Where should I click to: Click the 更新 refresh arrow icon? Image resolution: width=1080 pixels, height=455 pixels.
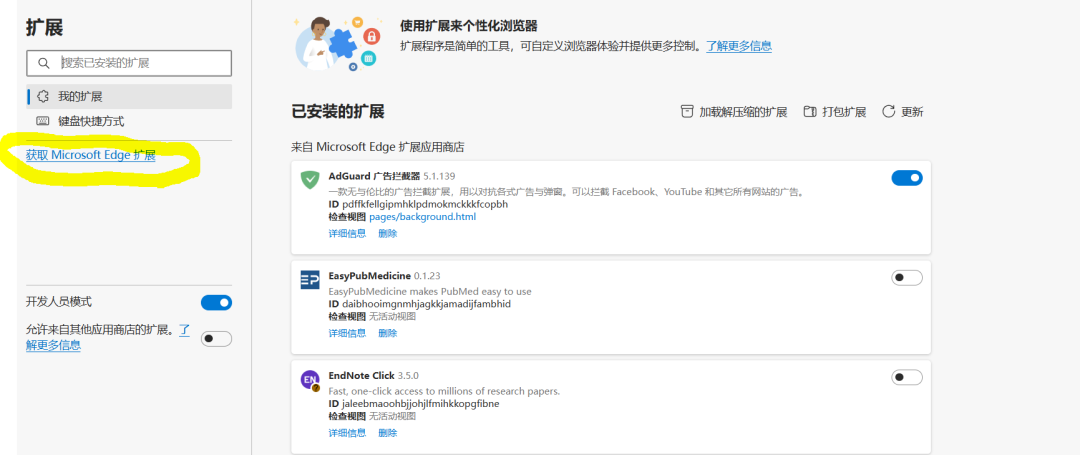[889, 112]
